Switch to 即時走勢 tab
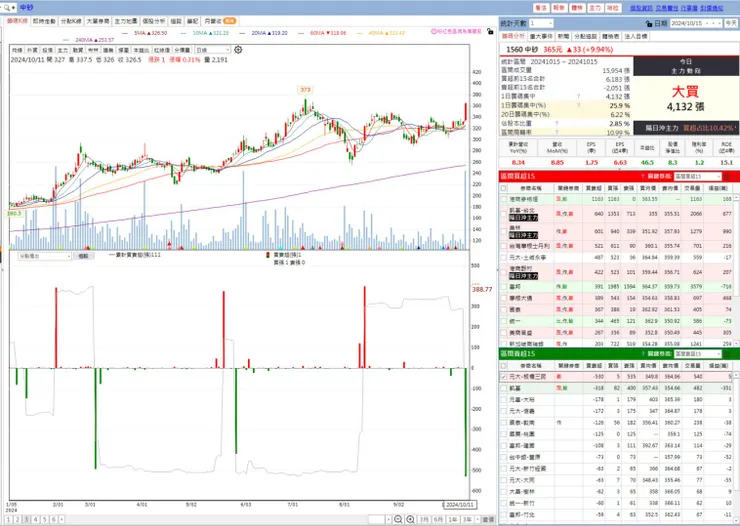The height and width of the screenshot is (526, 740). pyautogui.click(x=44, y=21)
